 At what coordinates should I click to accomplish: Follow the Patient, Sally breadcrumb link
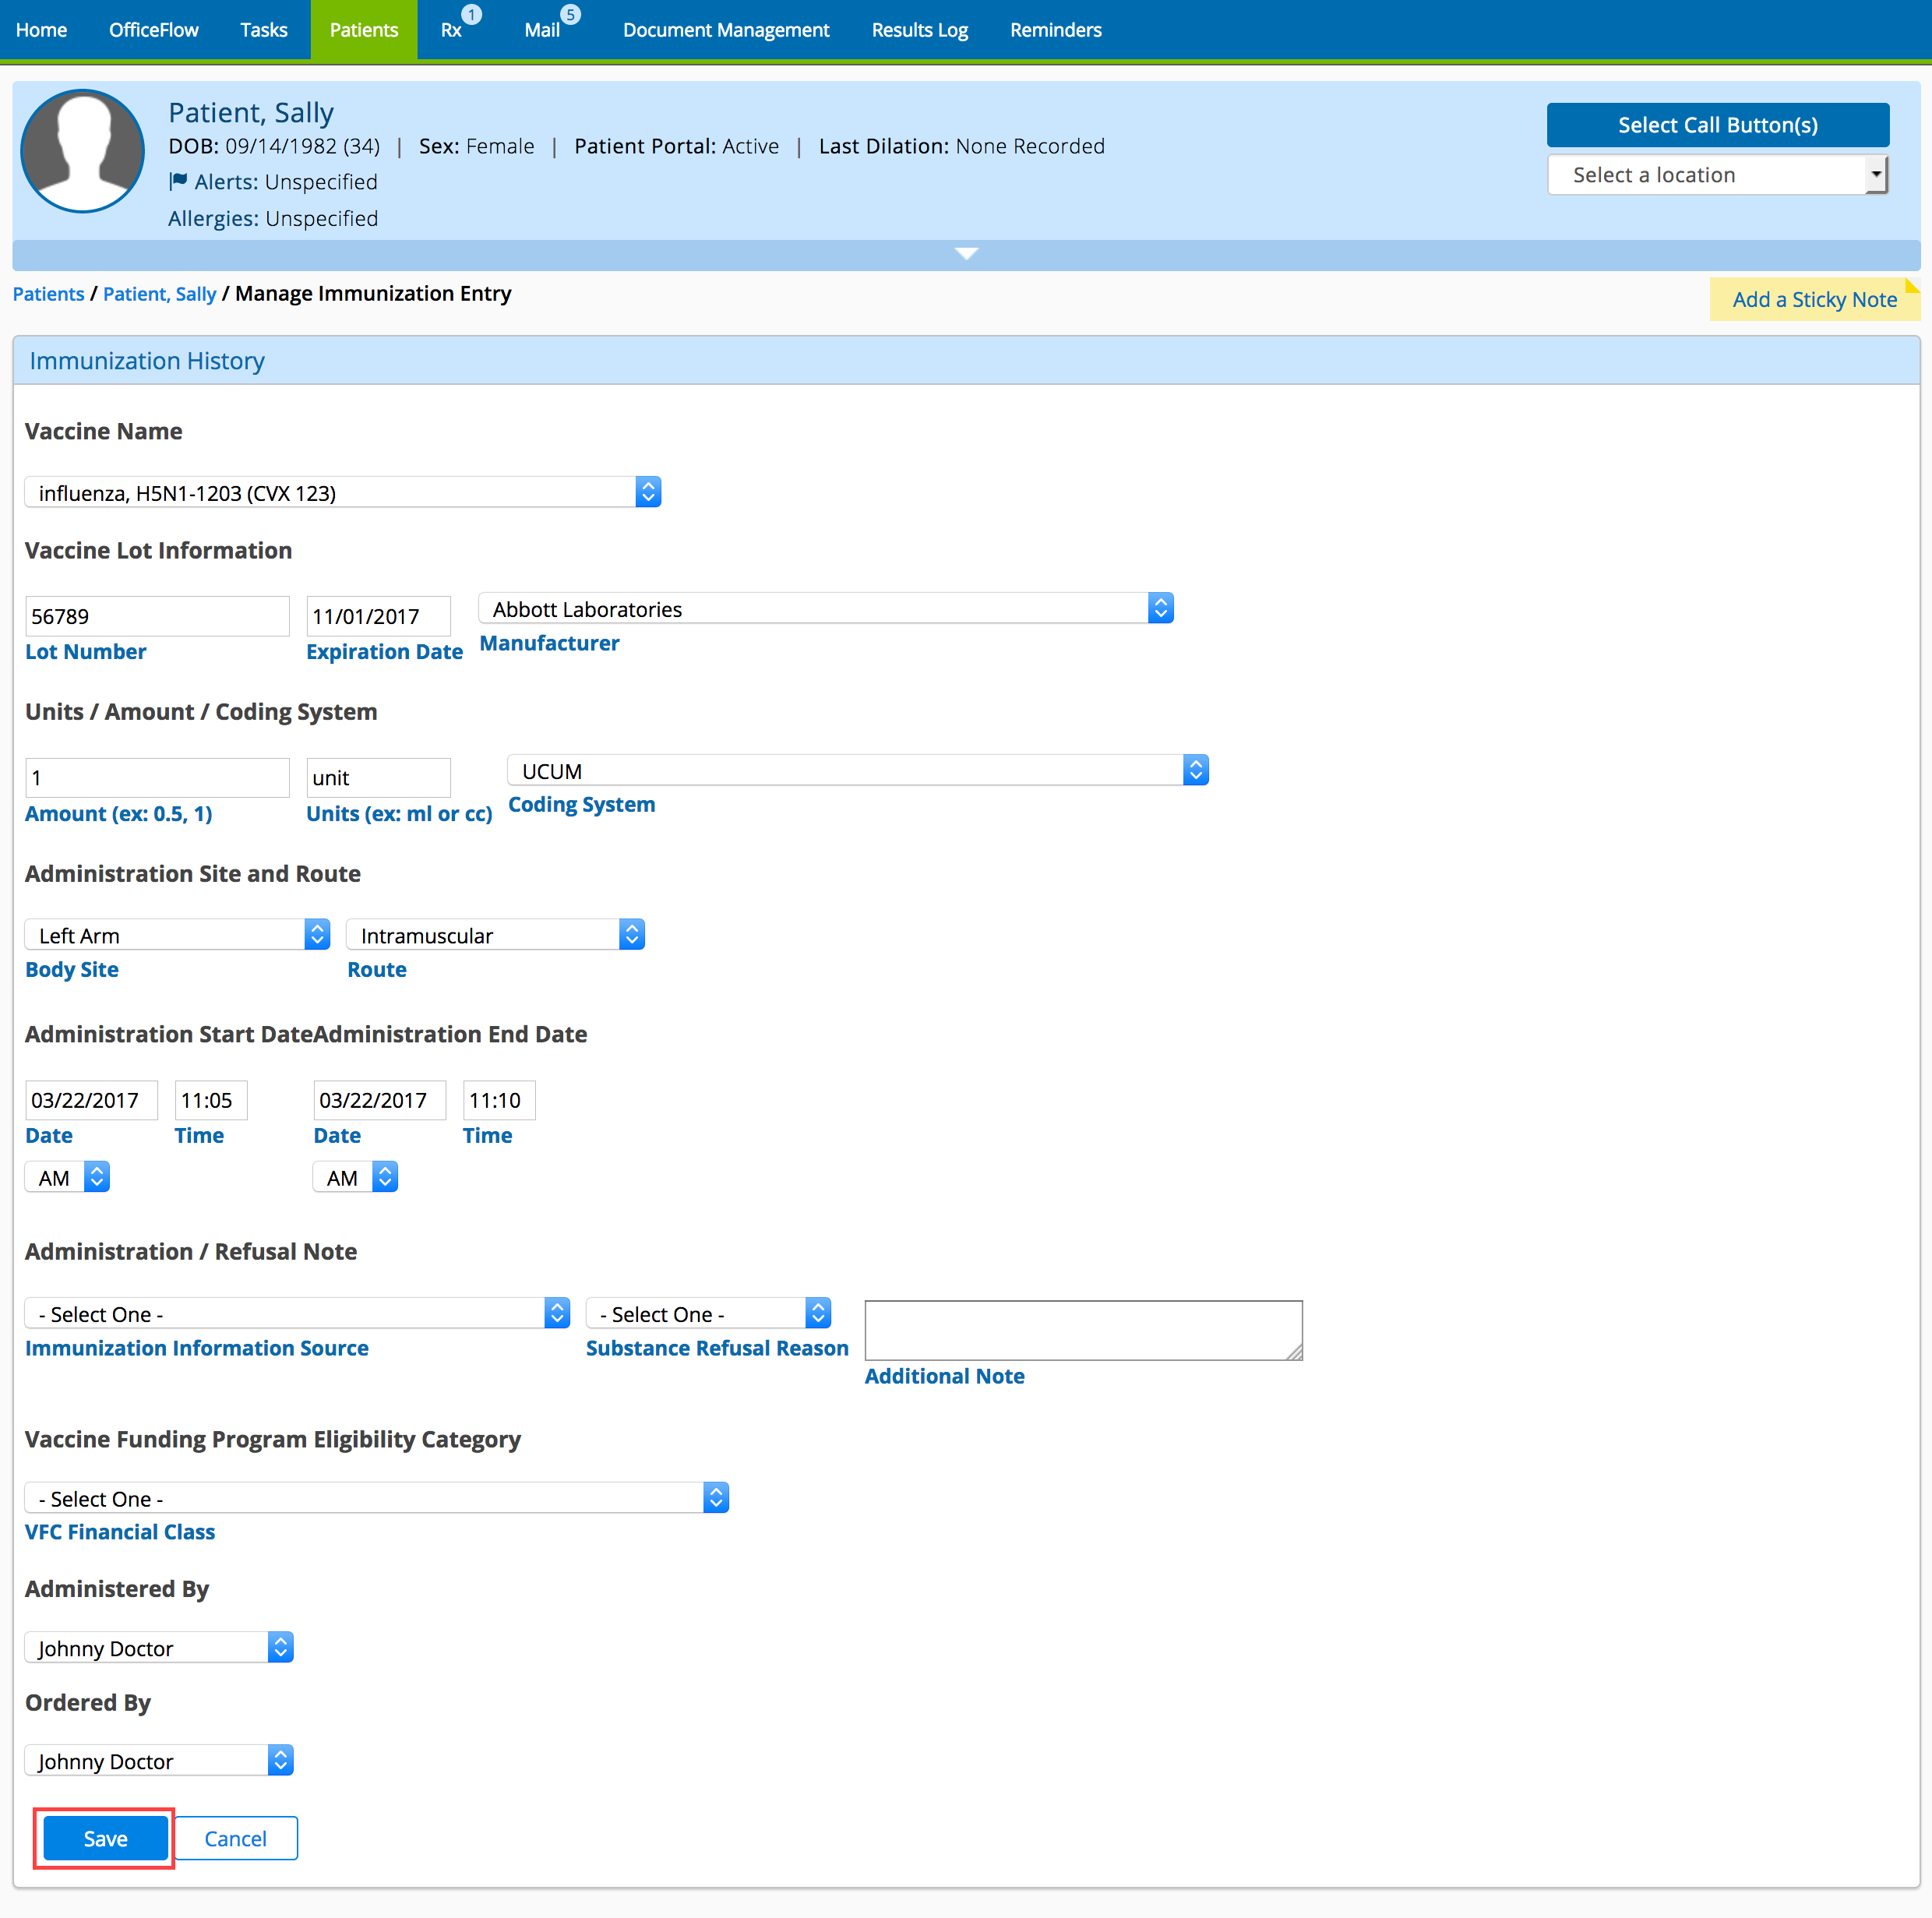(x=159, y=294)
